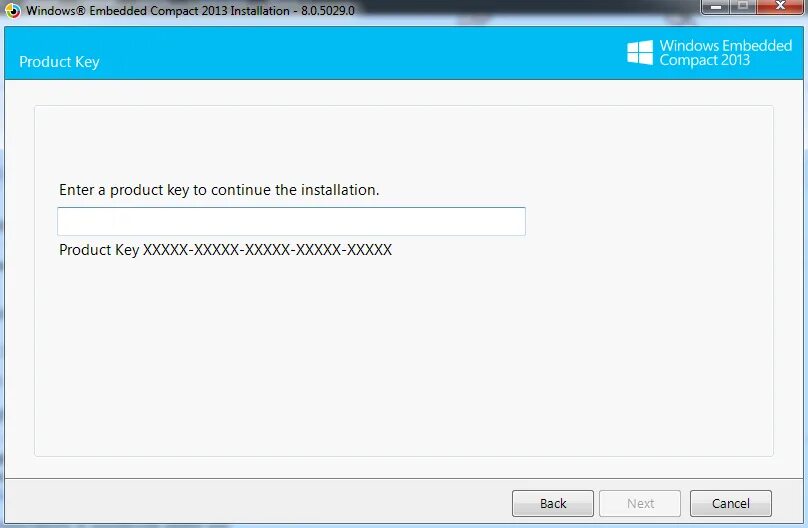Image resolution: width=808 pixels, height=528 pixels.
Task: Close the installation window
Action: pos(780,6)
